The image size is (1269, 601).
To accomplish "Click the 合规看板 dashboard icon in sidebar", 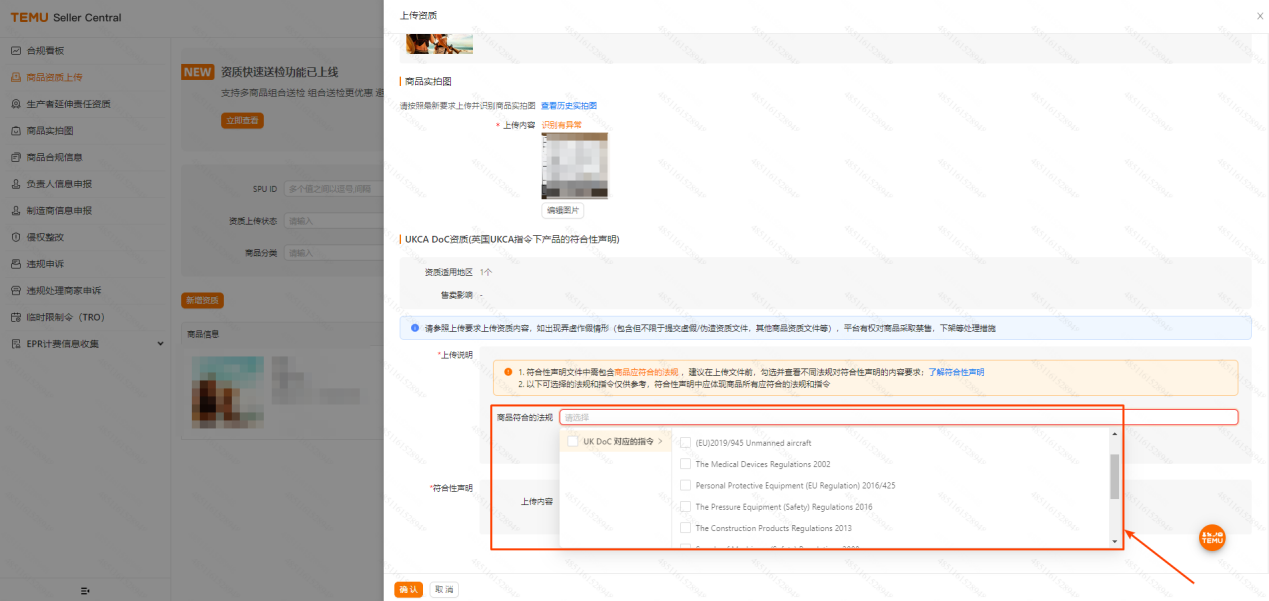I will click(16, 50).
